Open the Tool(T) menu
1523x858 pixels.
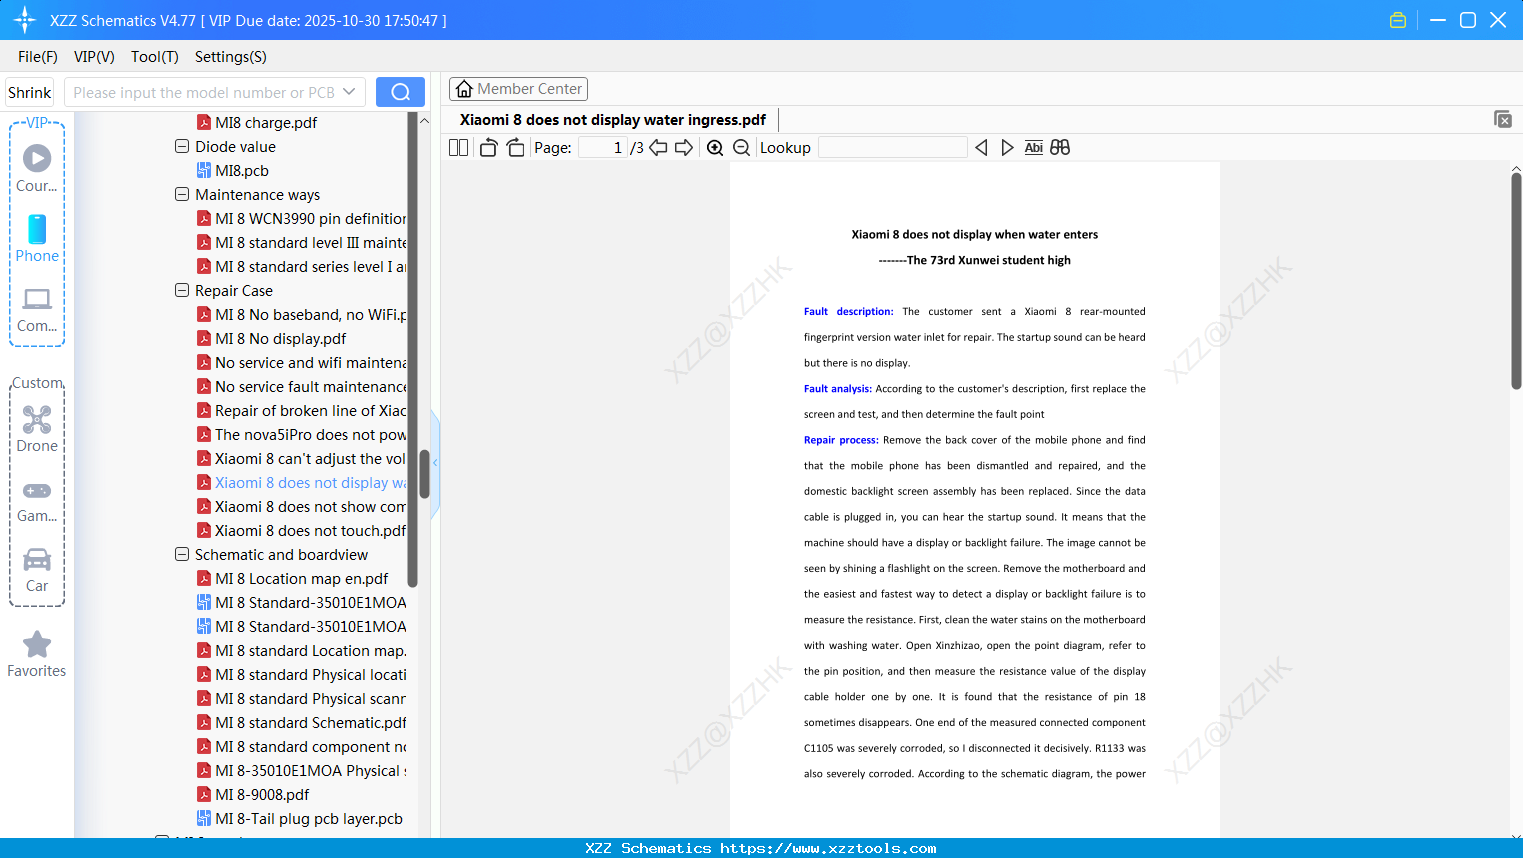click(155, 57)
